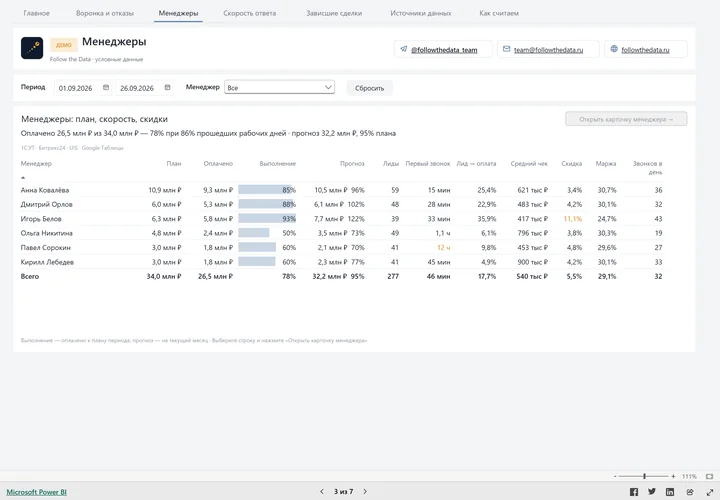Open Источники данных tab
This screenshot has width=720, height=500.
tap(421, 13)
